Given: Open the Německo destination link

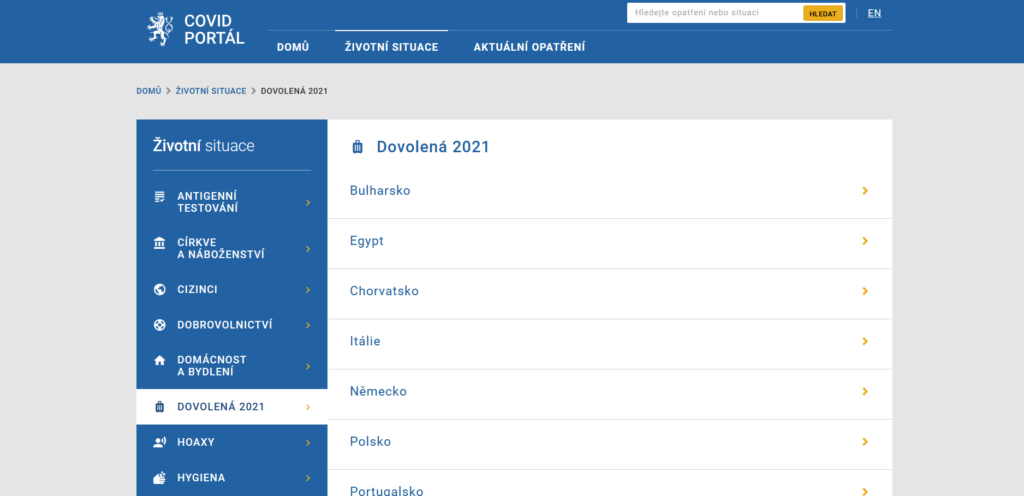Looking at the screenshot, I should [x=378, y=392].
